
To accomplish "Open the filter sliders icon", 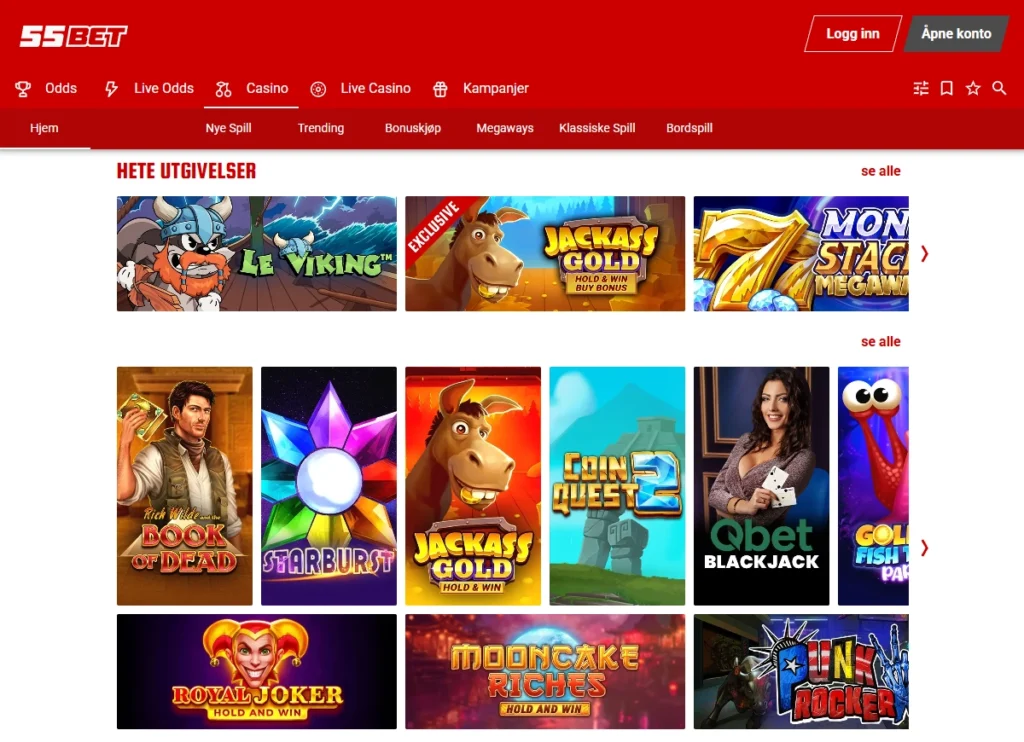I will tap(921, 88).
